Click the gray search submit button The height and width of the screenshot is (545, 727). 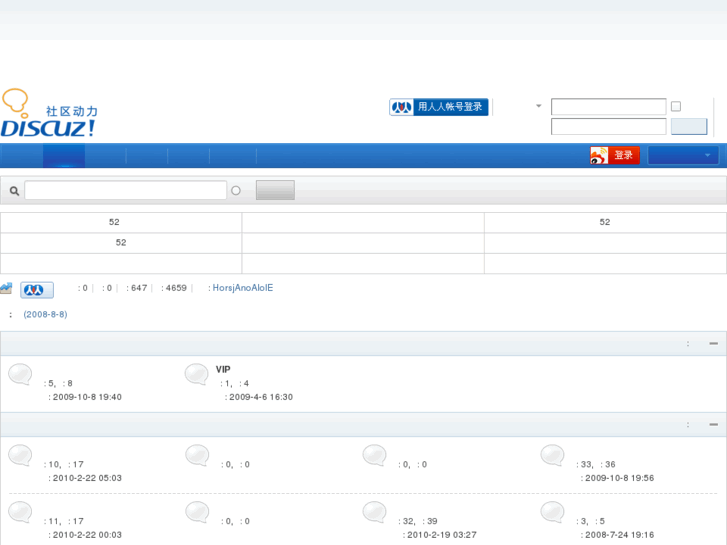275,190
